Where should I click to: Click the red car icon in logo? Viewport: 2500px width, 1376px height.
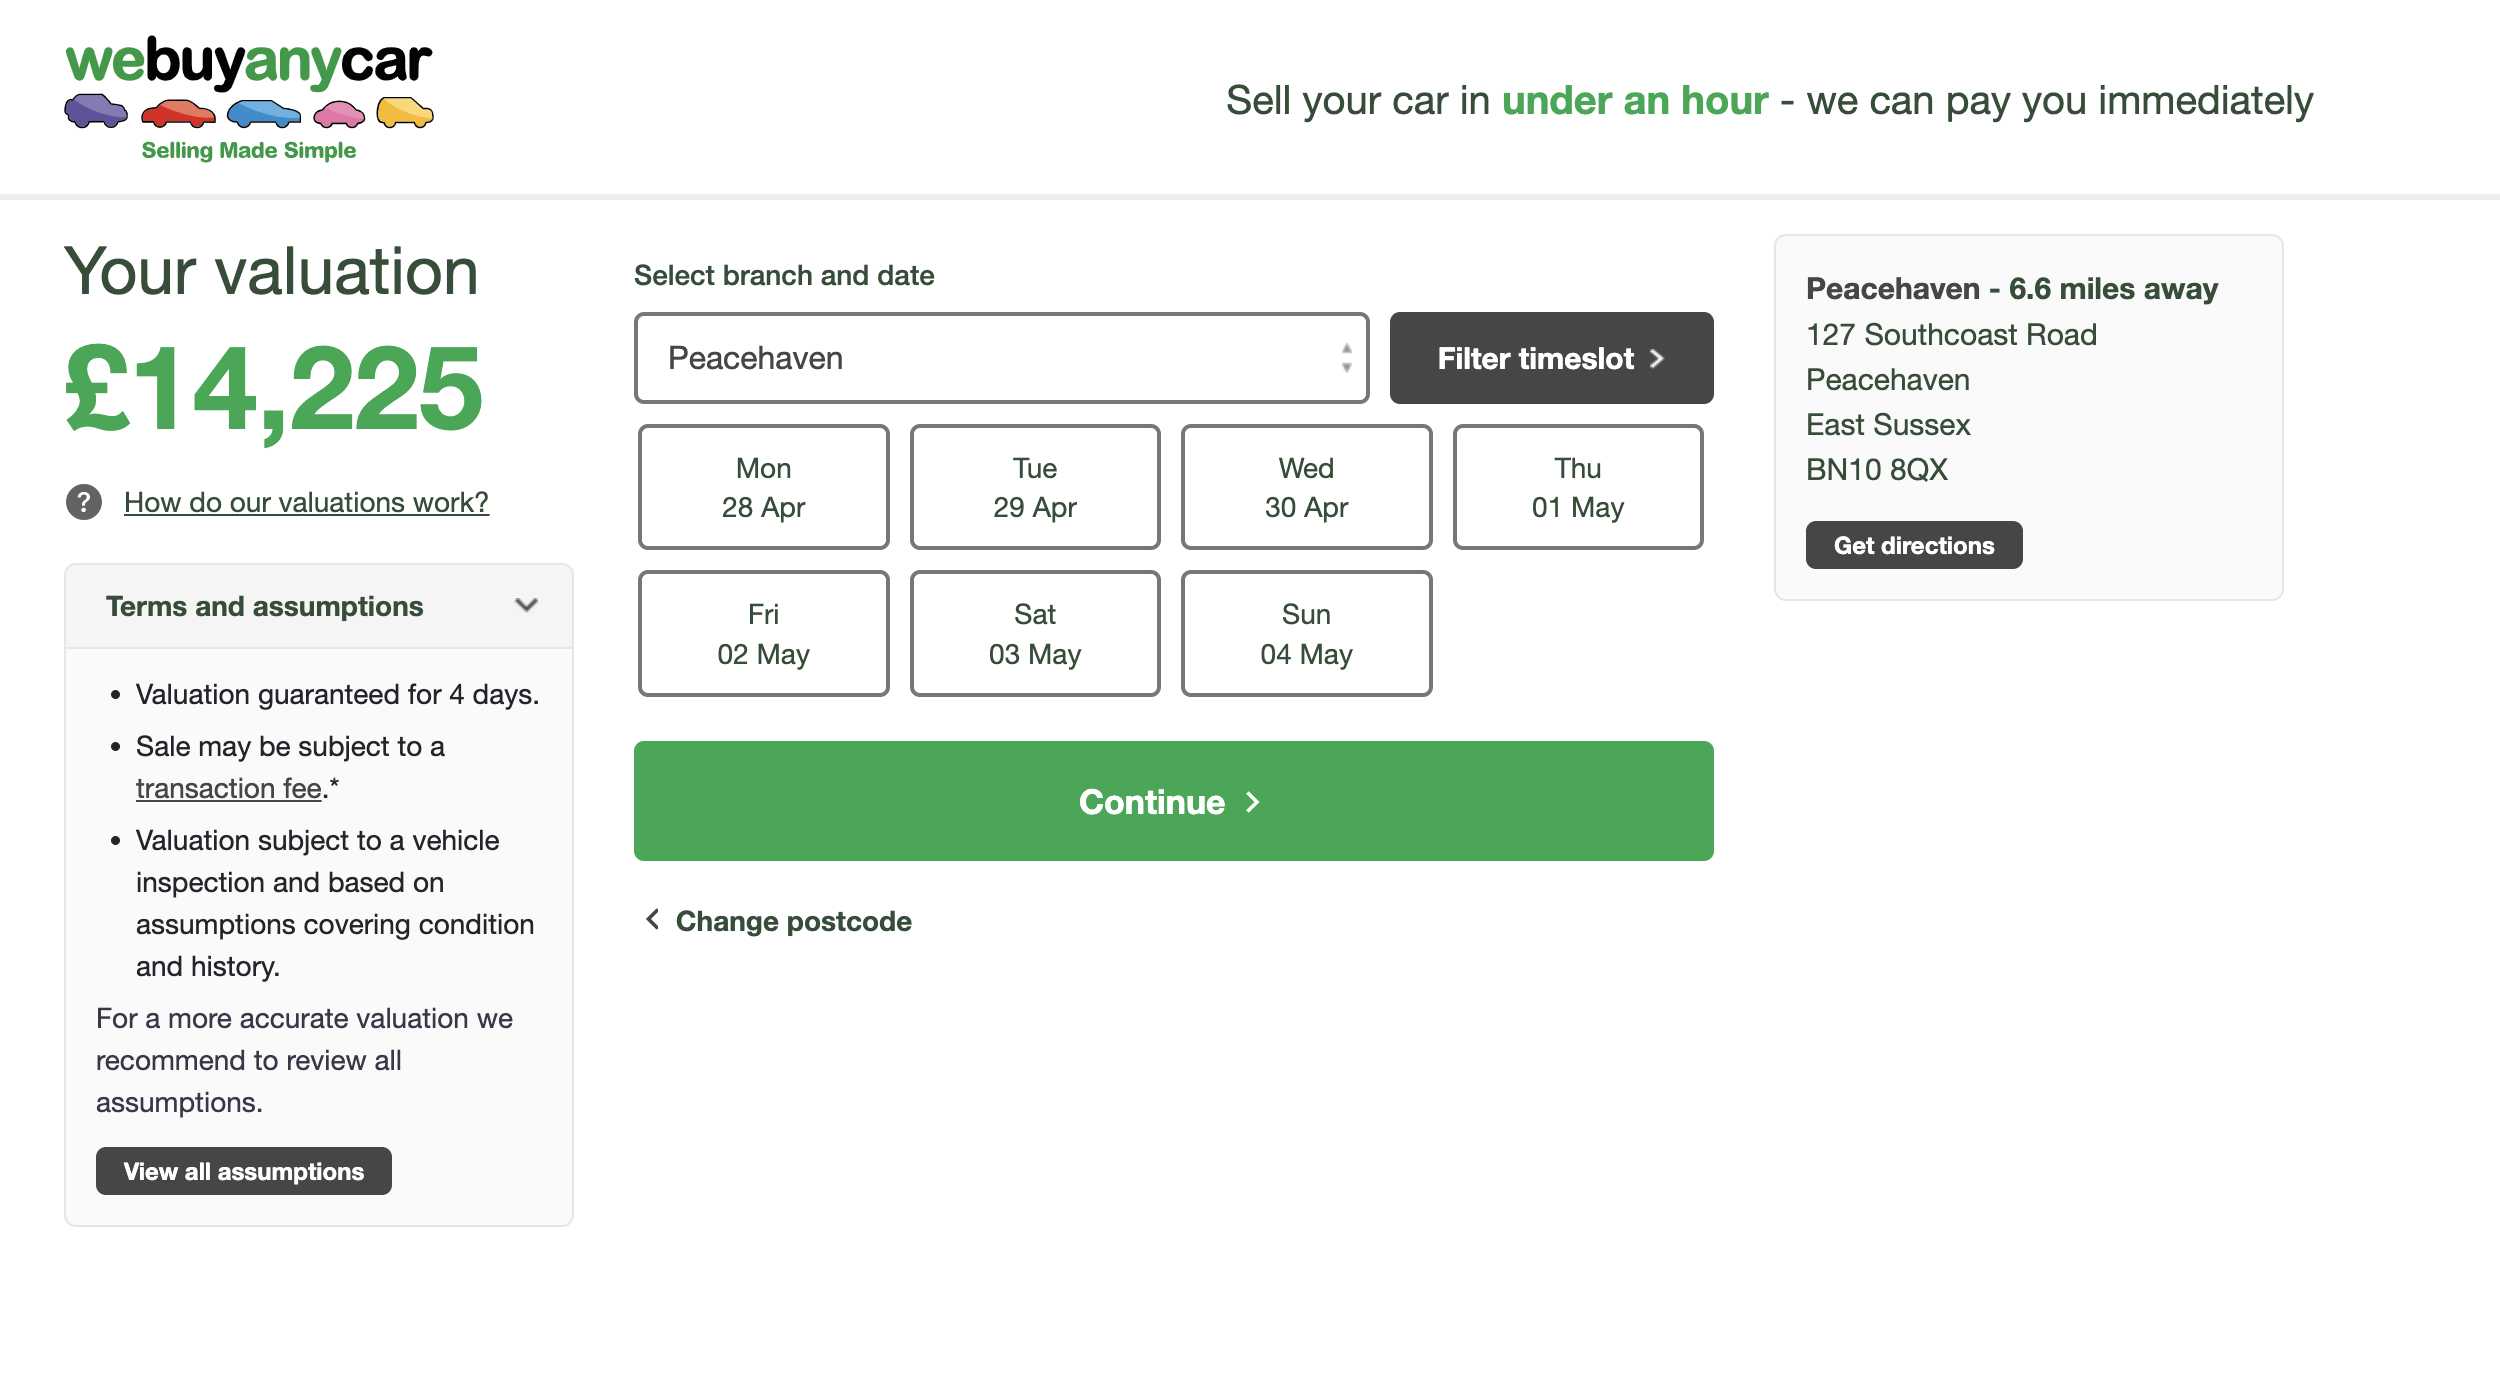180,114
